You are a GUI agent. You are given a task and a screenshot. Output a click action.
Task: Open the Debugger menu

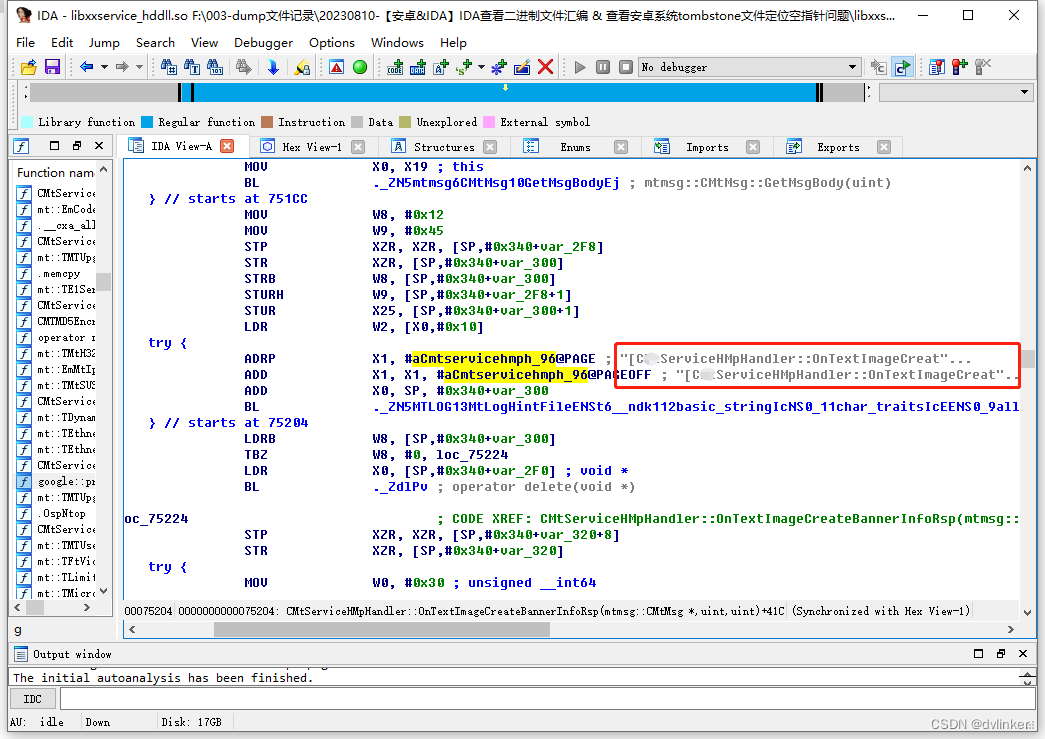pos(263,43)
